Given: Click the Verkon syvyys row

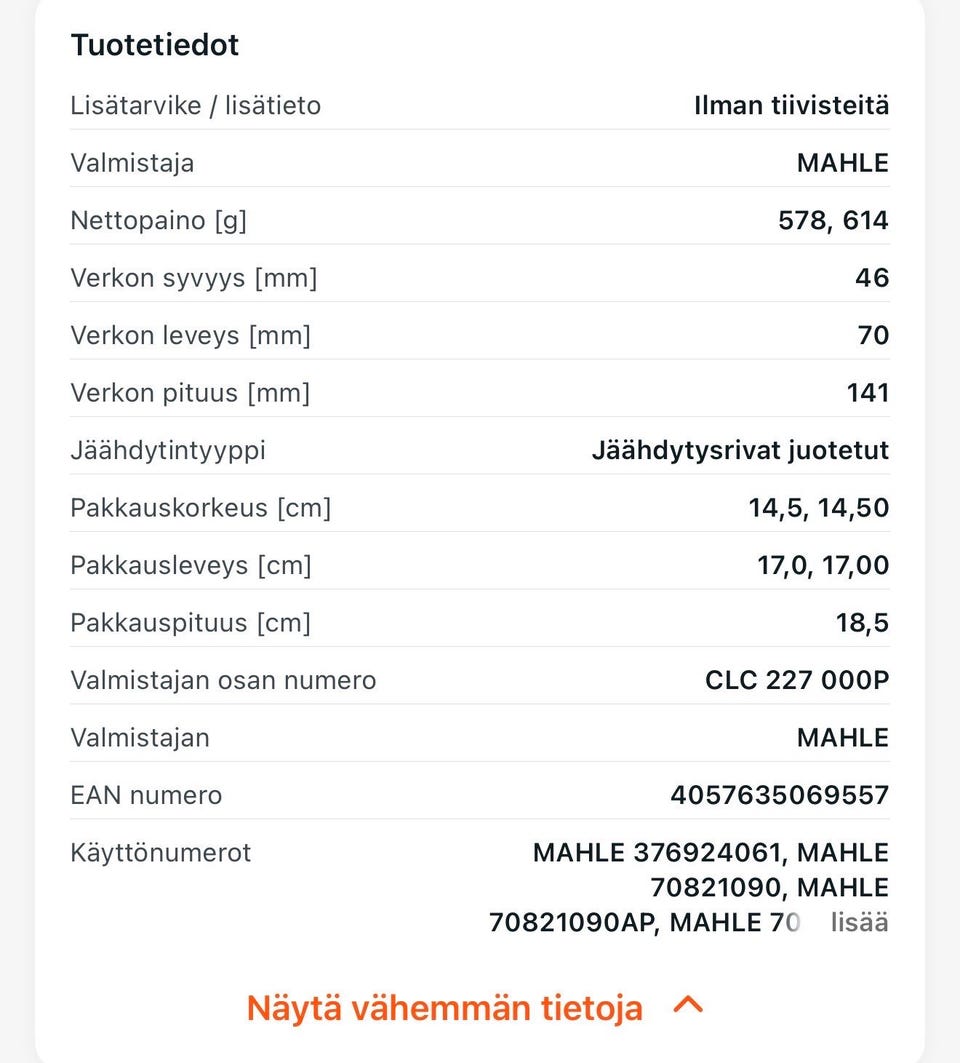Looking at the screenshot, I should point(480,278).
